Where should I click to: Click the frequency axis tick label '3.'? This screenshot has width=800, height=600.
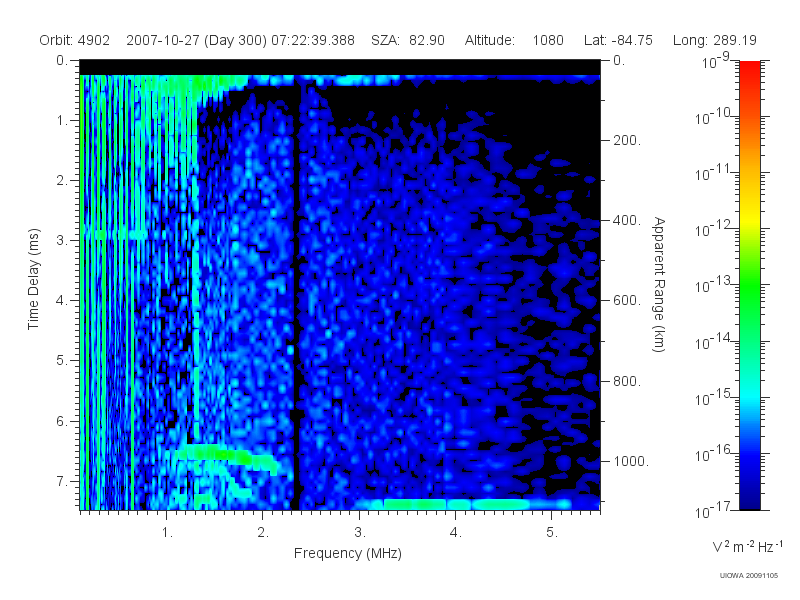click(x=360, y=533)
